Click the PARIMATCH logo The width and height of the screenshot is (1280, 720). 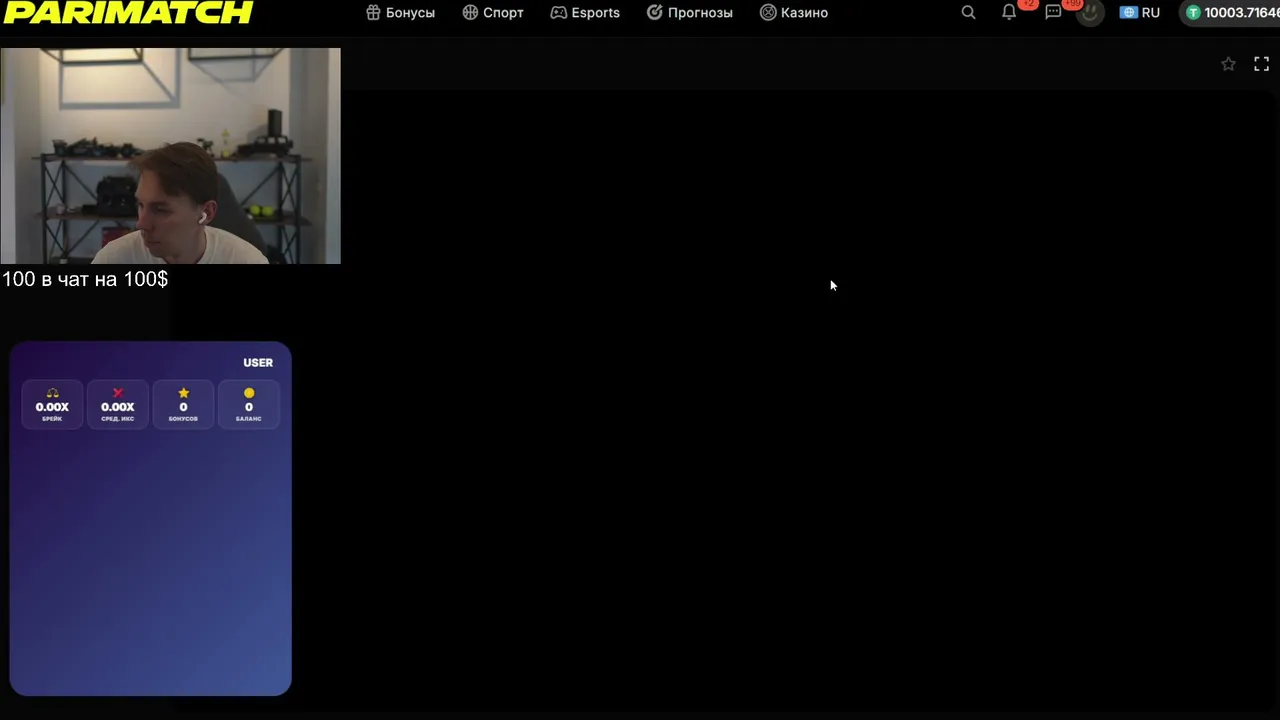pyautogui.click(x=128, y=12)
